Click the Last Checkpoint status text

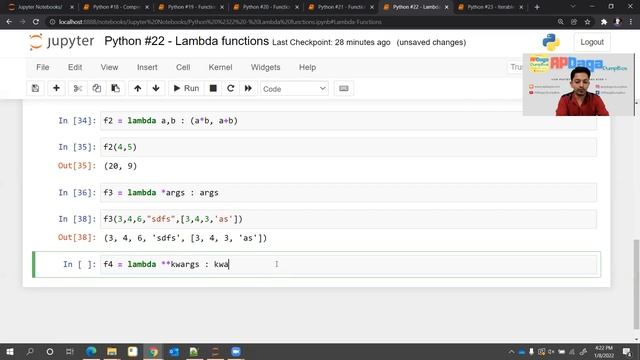click(x=331, y=42)
